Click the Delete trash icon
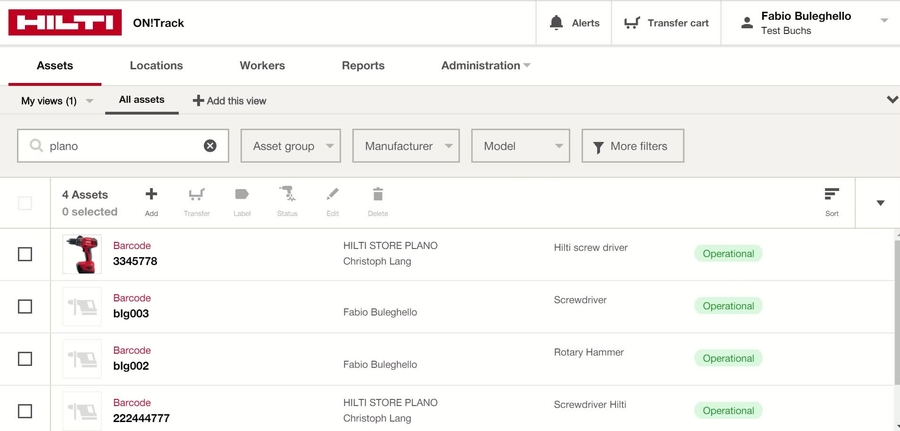This screenshot has height=431, width=900. pyautogui.click(x=378, y=194)
